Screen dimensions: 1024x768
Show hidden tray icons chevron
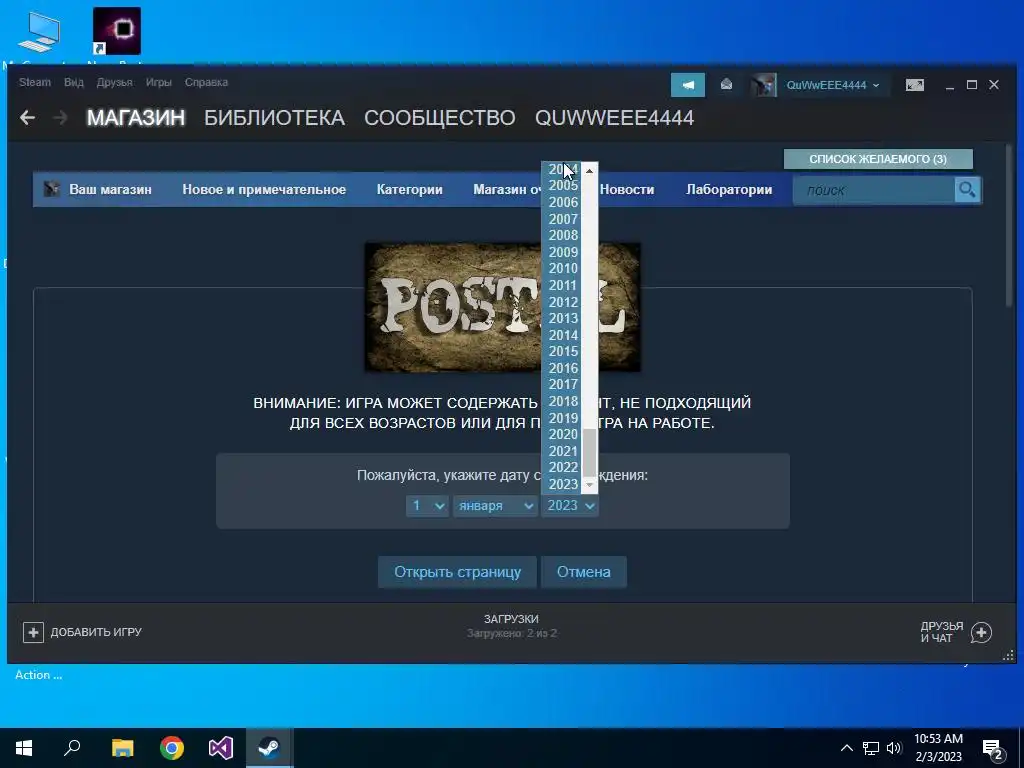[846, 748]
